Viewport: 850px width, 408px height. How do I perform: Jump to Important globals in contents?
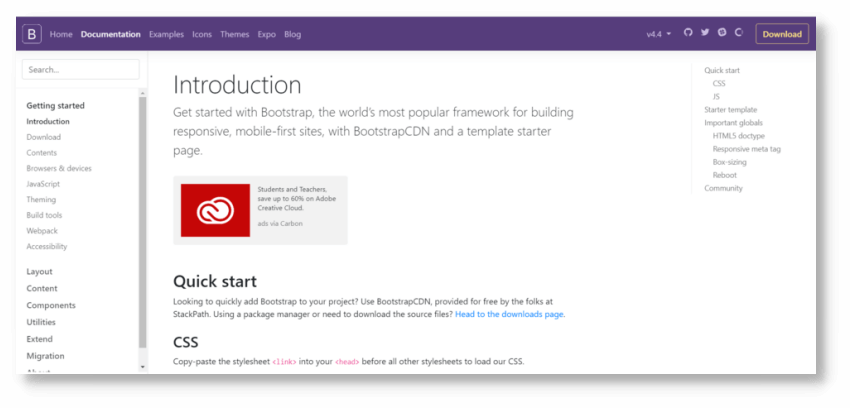(x=733, y=122)
